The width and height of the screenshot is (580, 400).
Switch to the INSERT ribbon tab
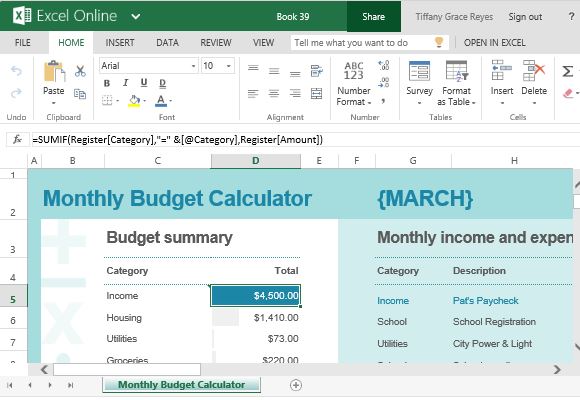coord(120,43)
